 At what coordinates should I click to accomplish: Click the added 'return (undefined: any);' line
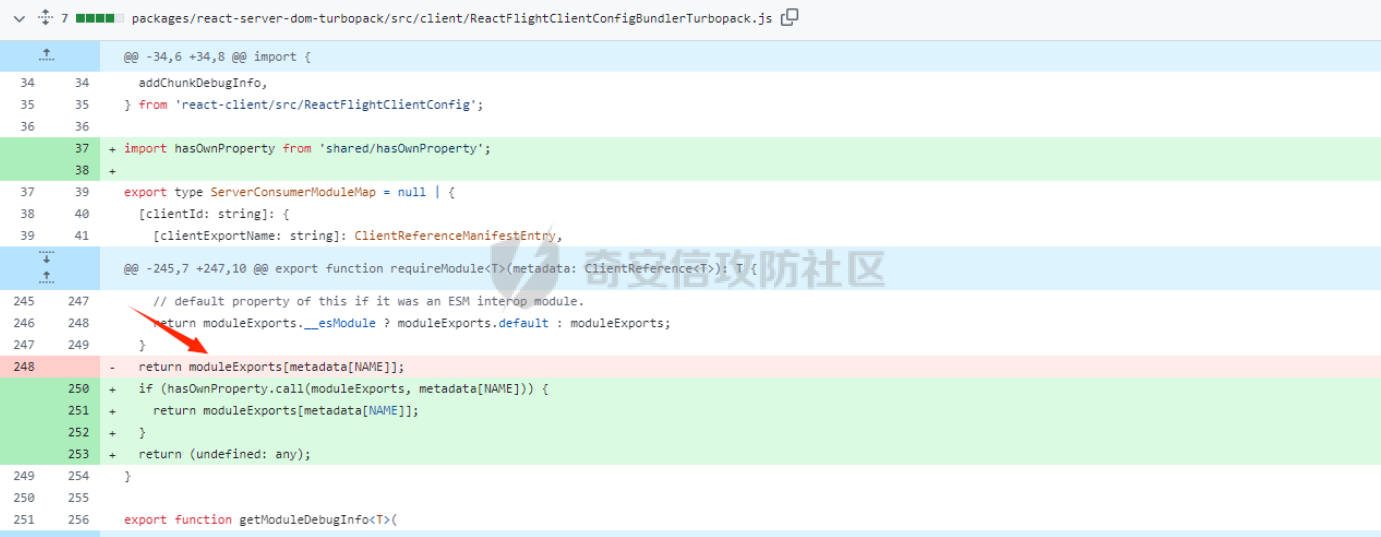(x=225, y=454)
